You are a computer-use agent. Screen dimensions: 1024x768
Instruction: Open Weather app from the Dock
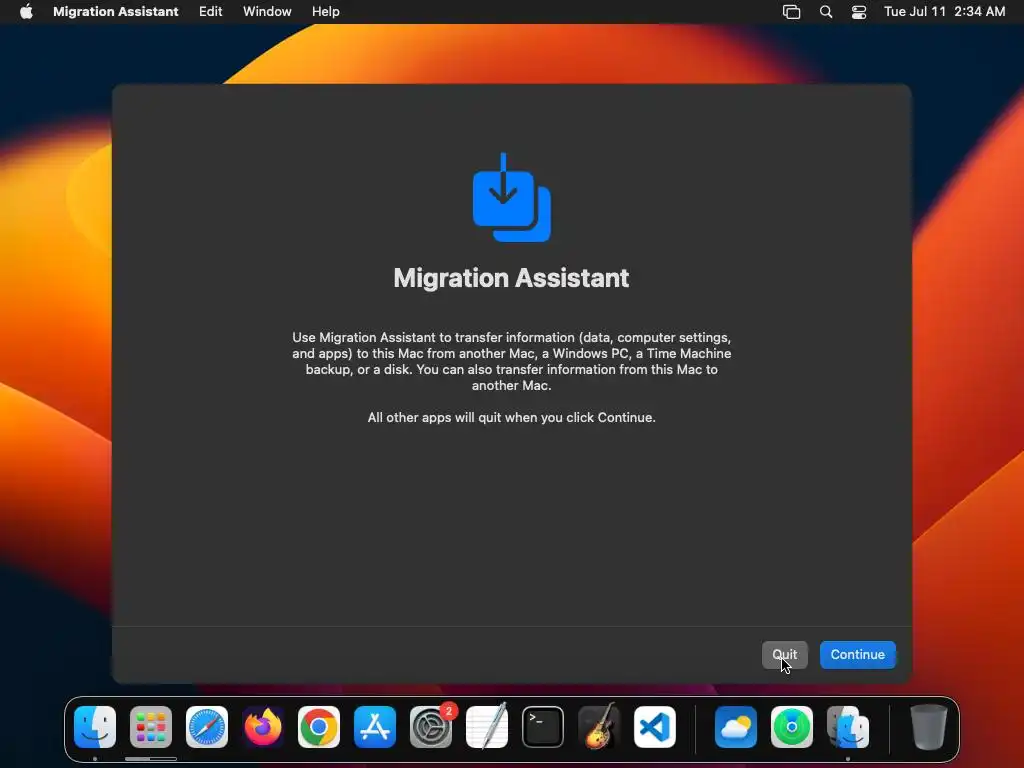coord(736,727)
